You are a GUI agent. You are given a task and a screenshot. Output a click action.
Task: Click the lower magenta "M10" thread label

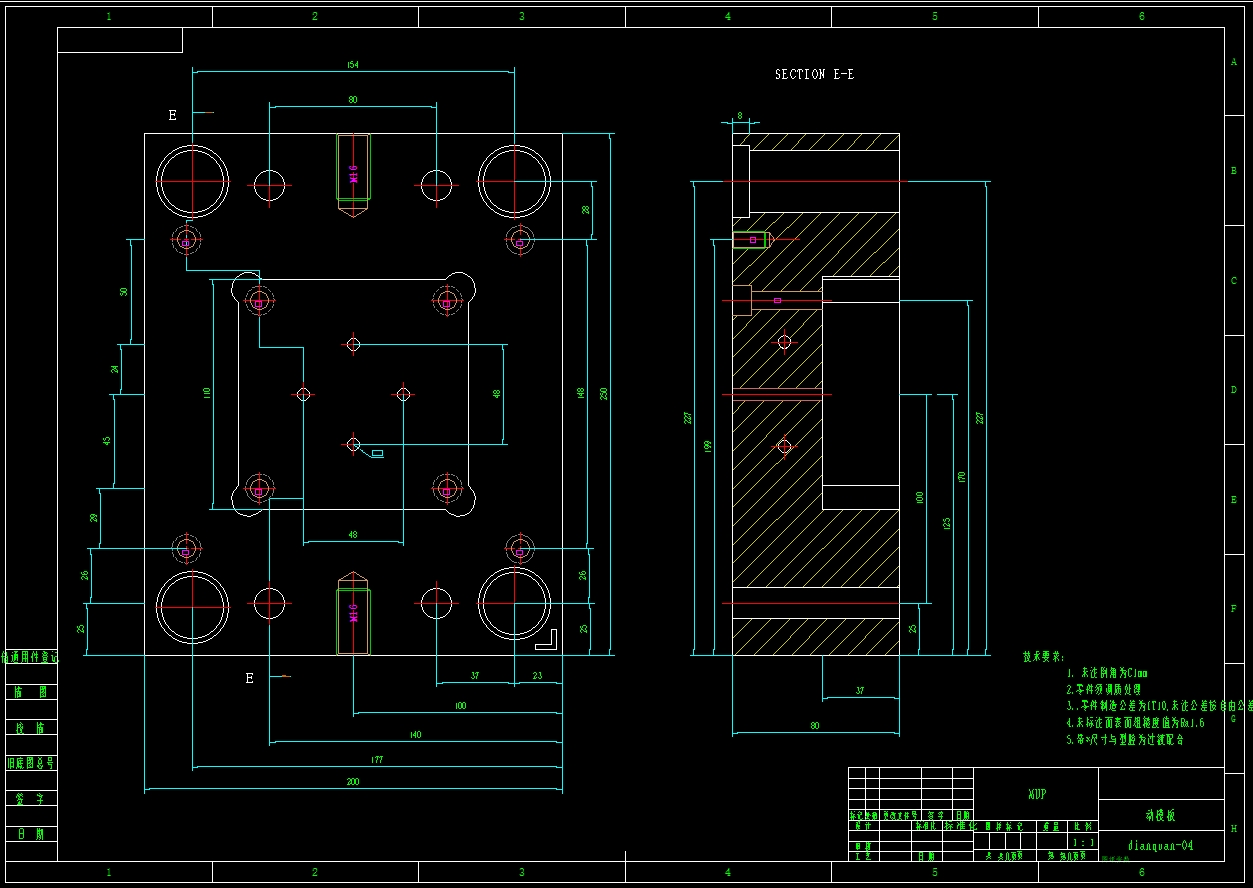point(353,612)
